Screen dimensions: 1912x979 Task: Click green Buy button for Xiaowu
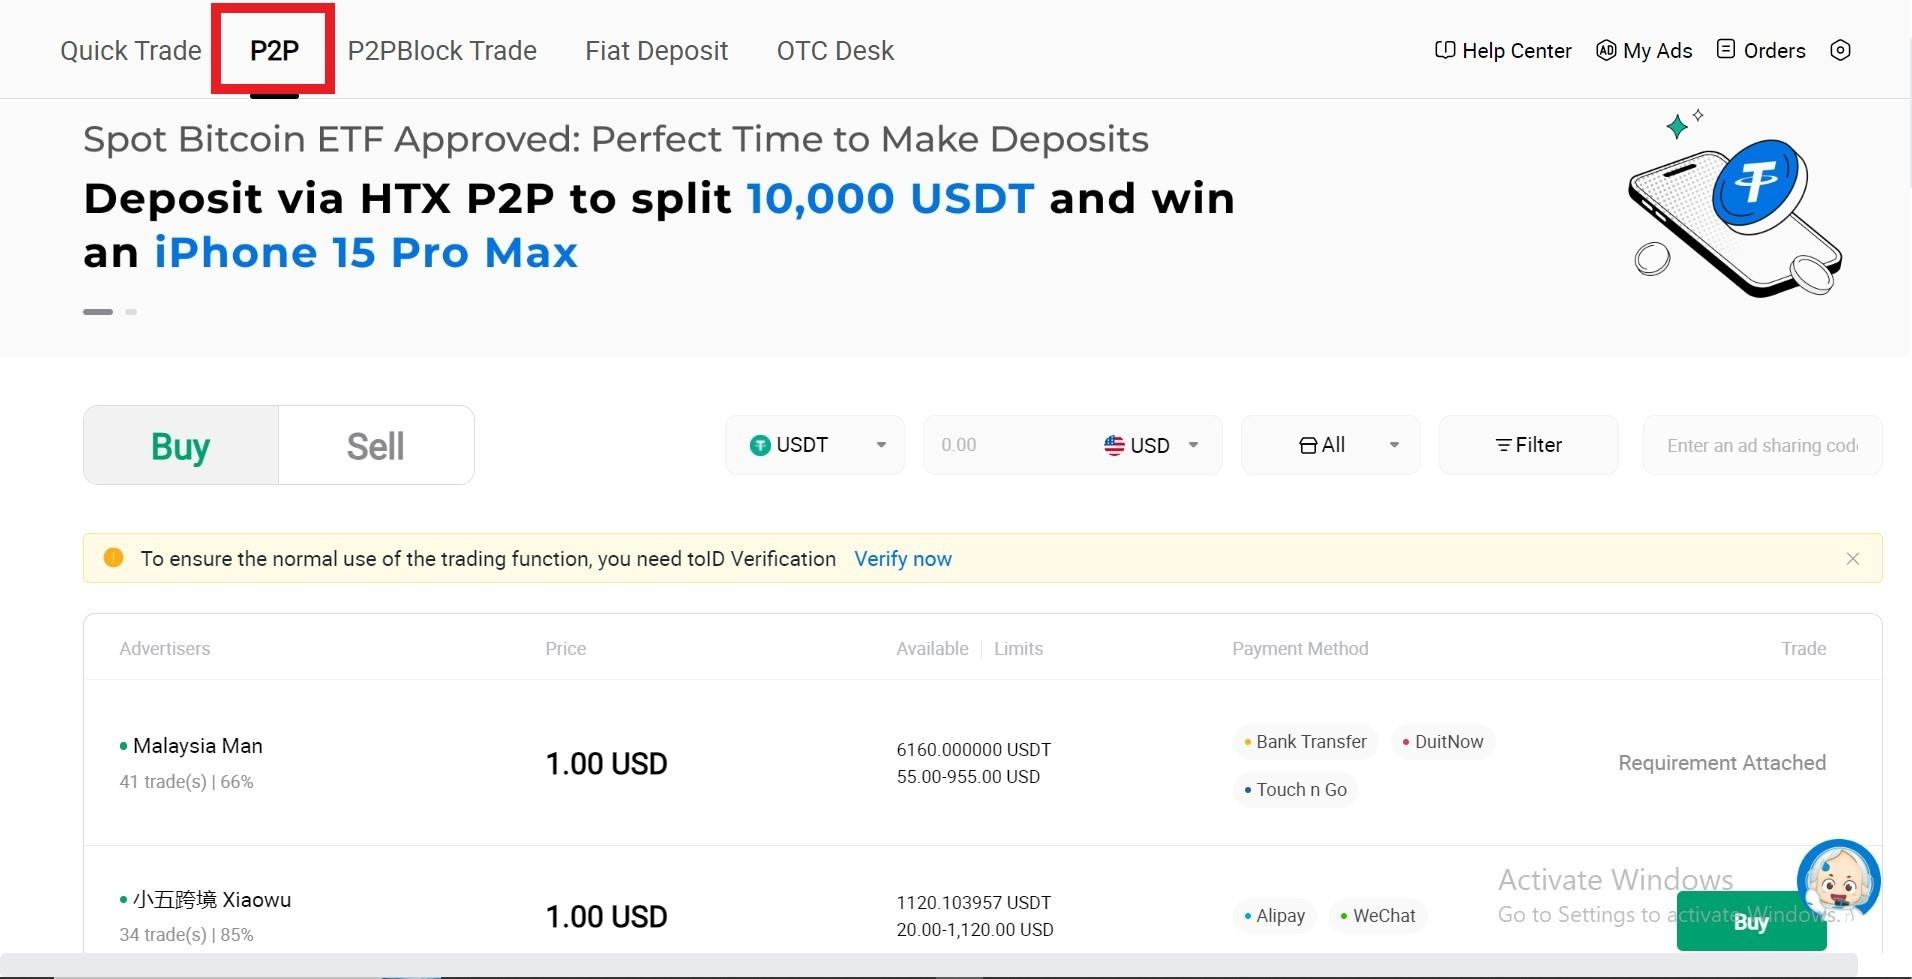point(1751,921)
